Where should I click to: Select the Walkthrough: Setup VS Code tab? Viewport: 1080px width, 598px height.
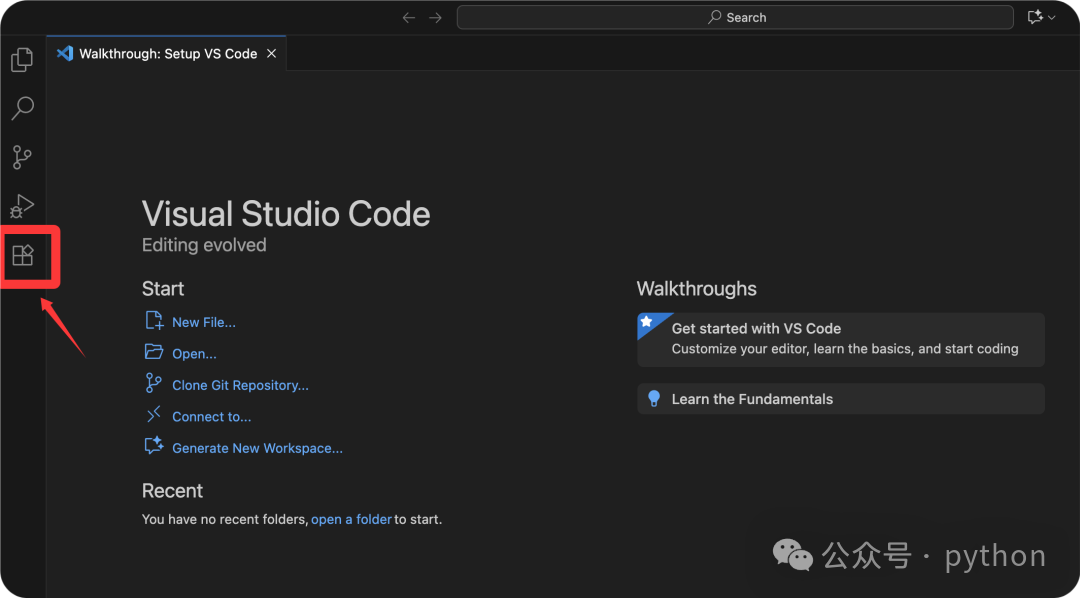point(166,54)
